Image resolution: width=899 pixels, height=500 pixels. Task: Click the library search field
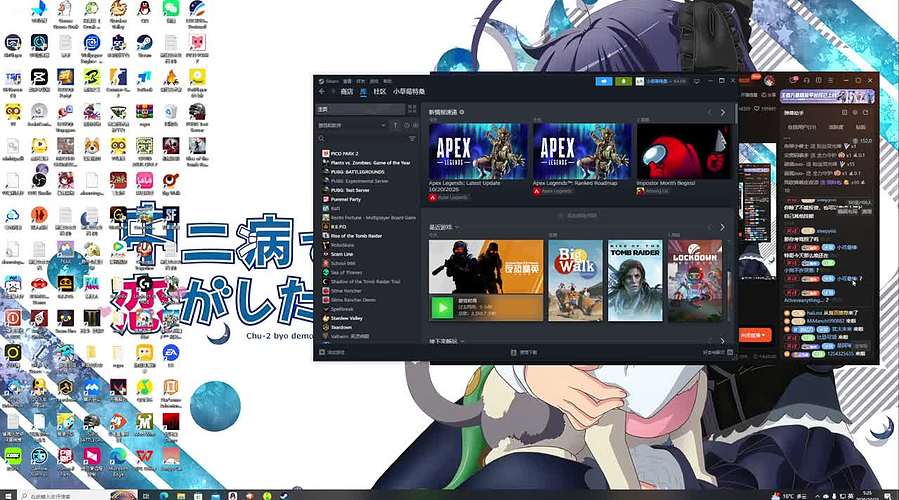coord(362,139)
